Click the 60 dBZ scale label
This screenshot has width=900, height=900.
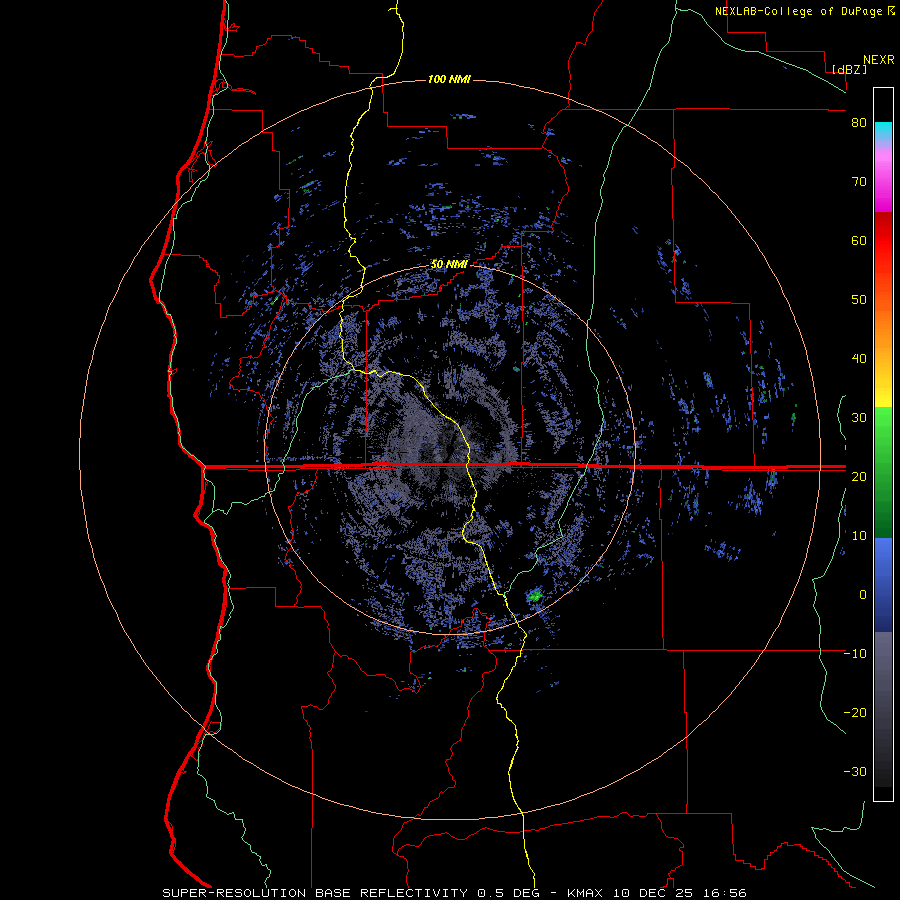tap(859, 240)
